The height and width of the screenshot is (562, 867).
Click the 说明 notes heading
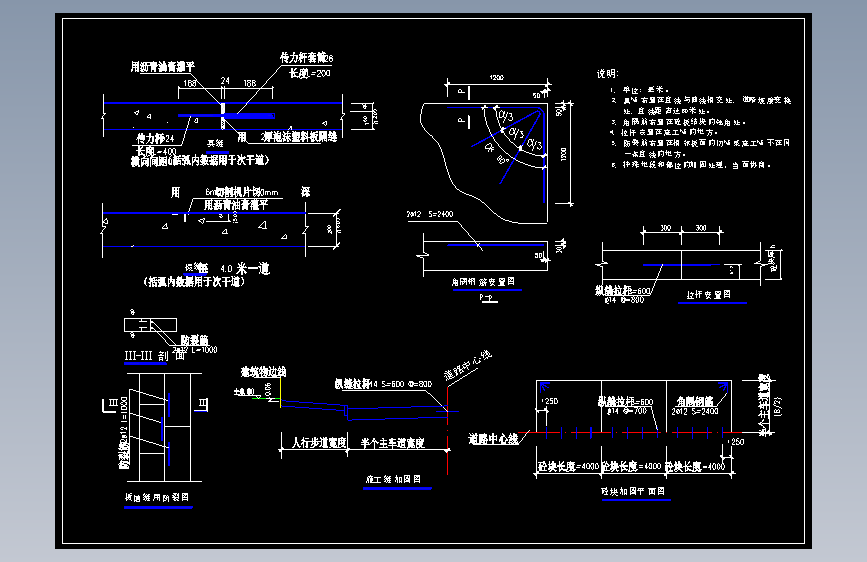tap(607, 74)
